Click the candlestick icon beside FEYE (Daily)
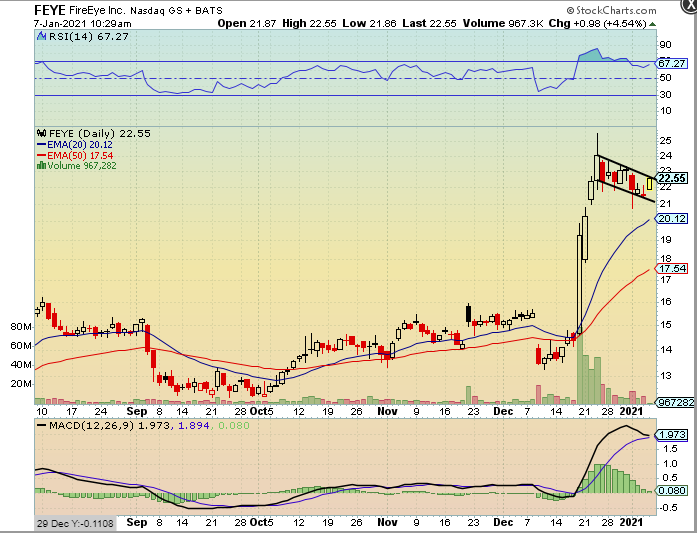697x533 pixels. click(41, 133)
